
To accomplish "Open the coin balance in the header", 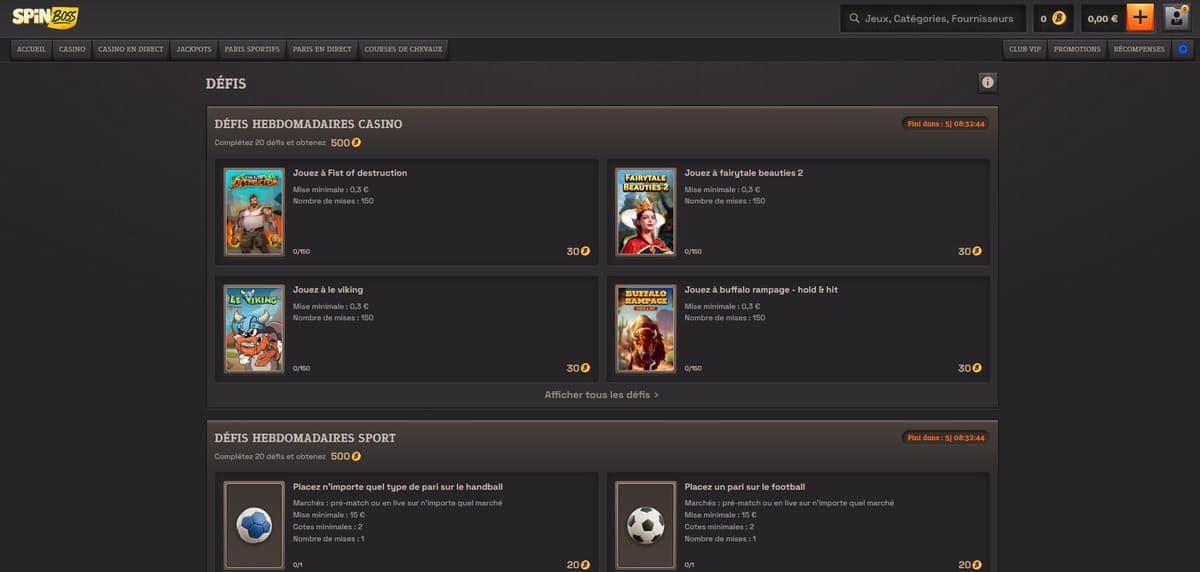I will [1054, 18].
